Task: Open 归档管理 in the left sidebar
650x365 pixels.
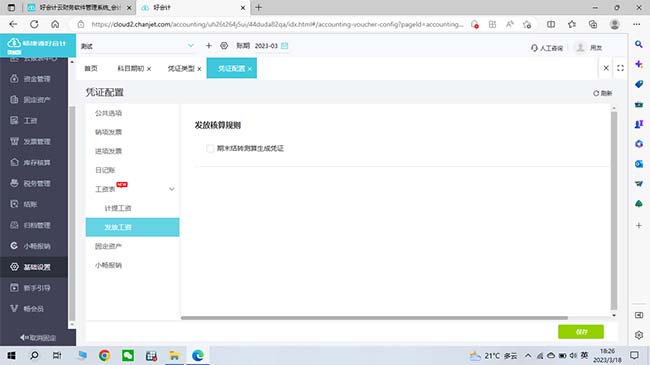Action: (36, 225)
